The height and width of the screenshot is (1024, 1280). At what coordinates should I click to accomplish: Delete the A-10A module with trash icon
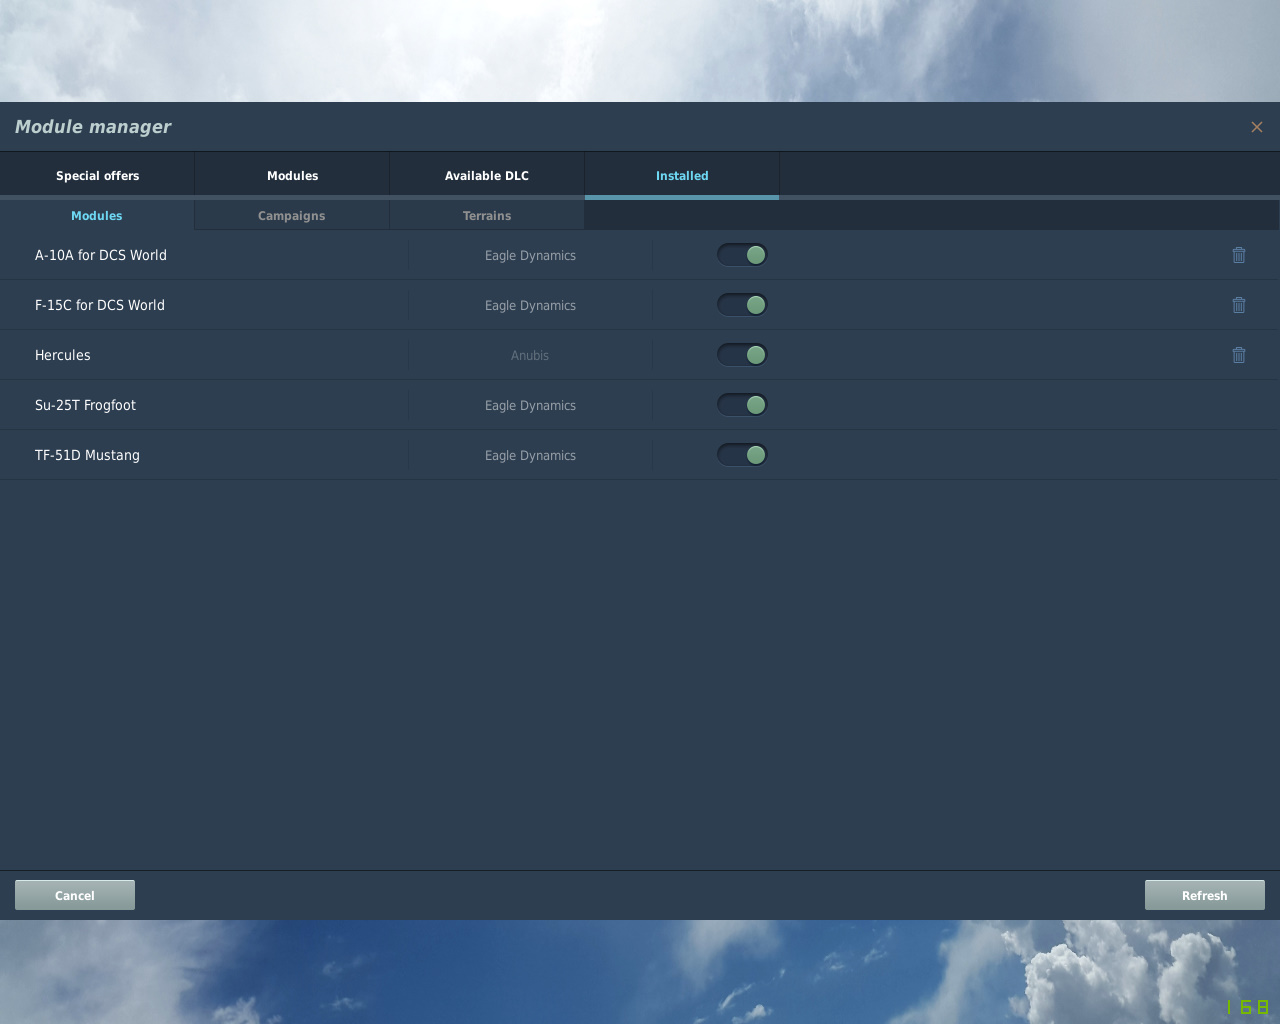pyautogui.click(x=1239, y=255)
